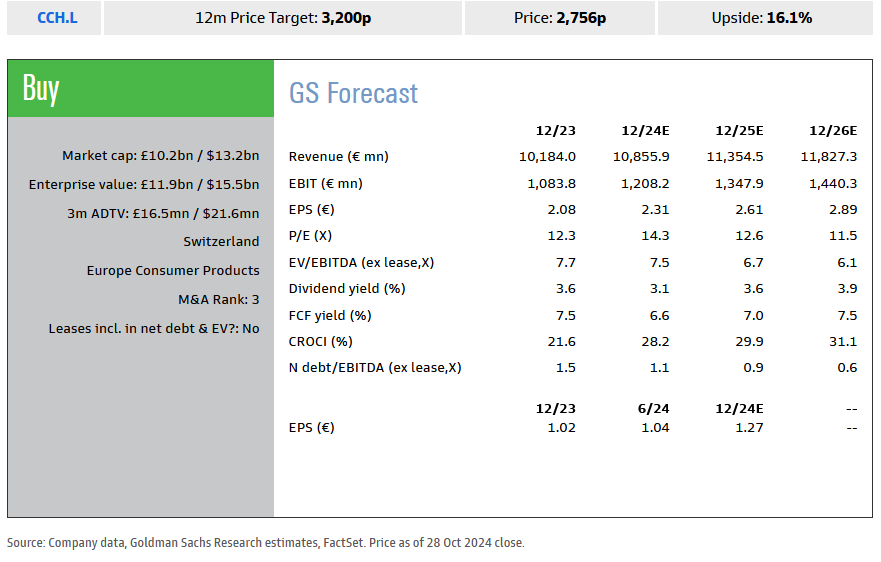Select the 12m Price Target 3,200p box
This screenshot has height=562, width=881.
click(x=283, y=18)
